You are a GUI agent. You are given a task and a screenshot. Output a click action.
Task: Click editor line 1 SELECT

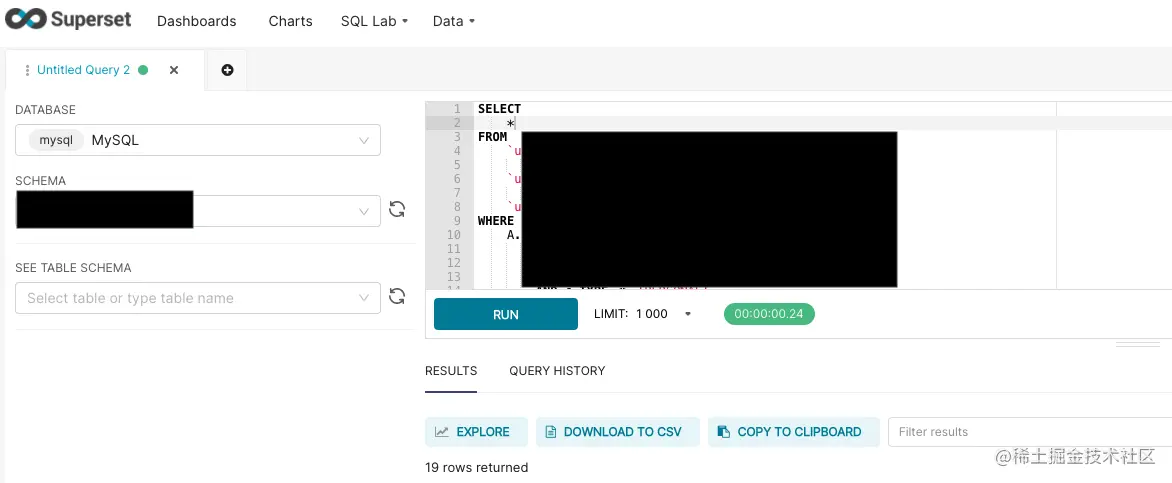pyautogui.click(x=499, y=108)
